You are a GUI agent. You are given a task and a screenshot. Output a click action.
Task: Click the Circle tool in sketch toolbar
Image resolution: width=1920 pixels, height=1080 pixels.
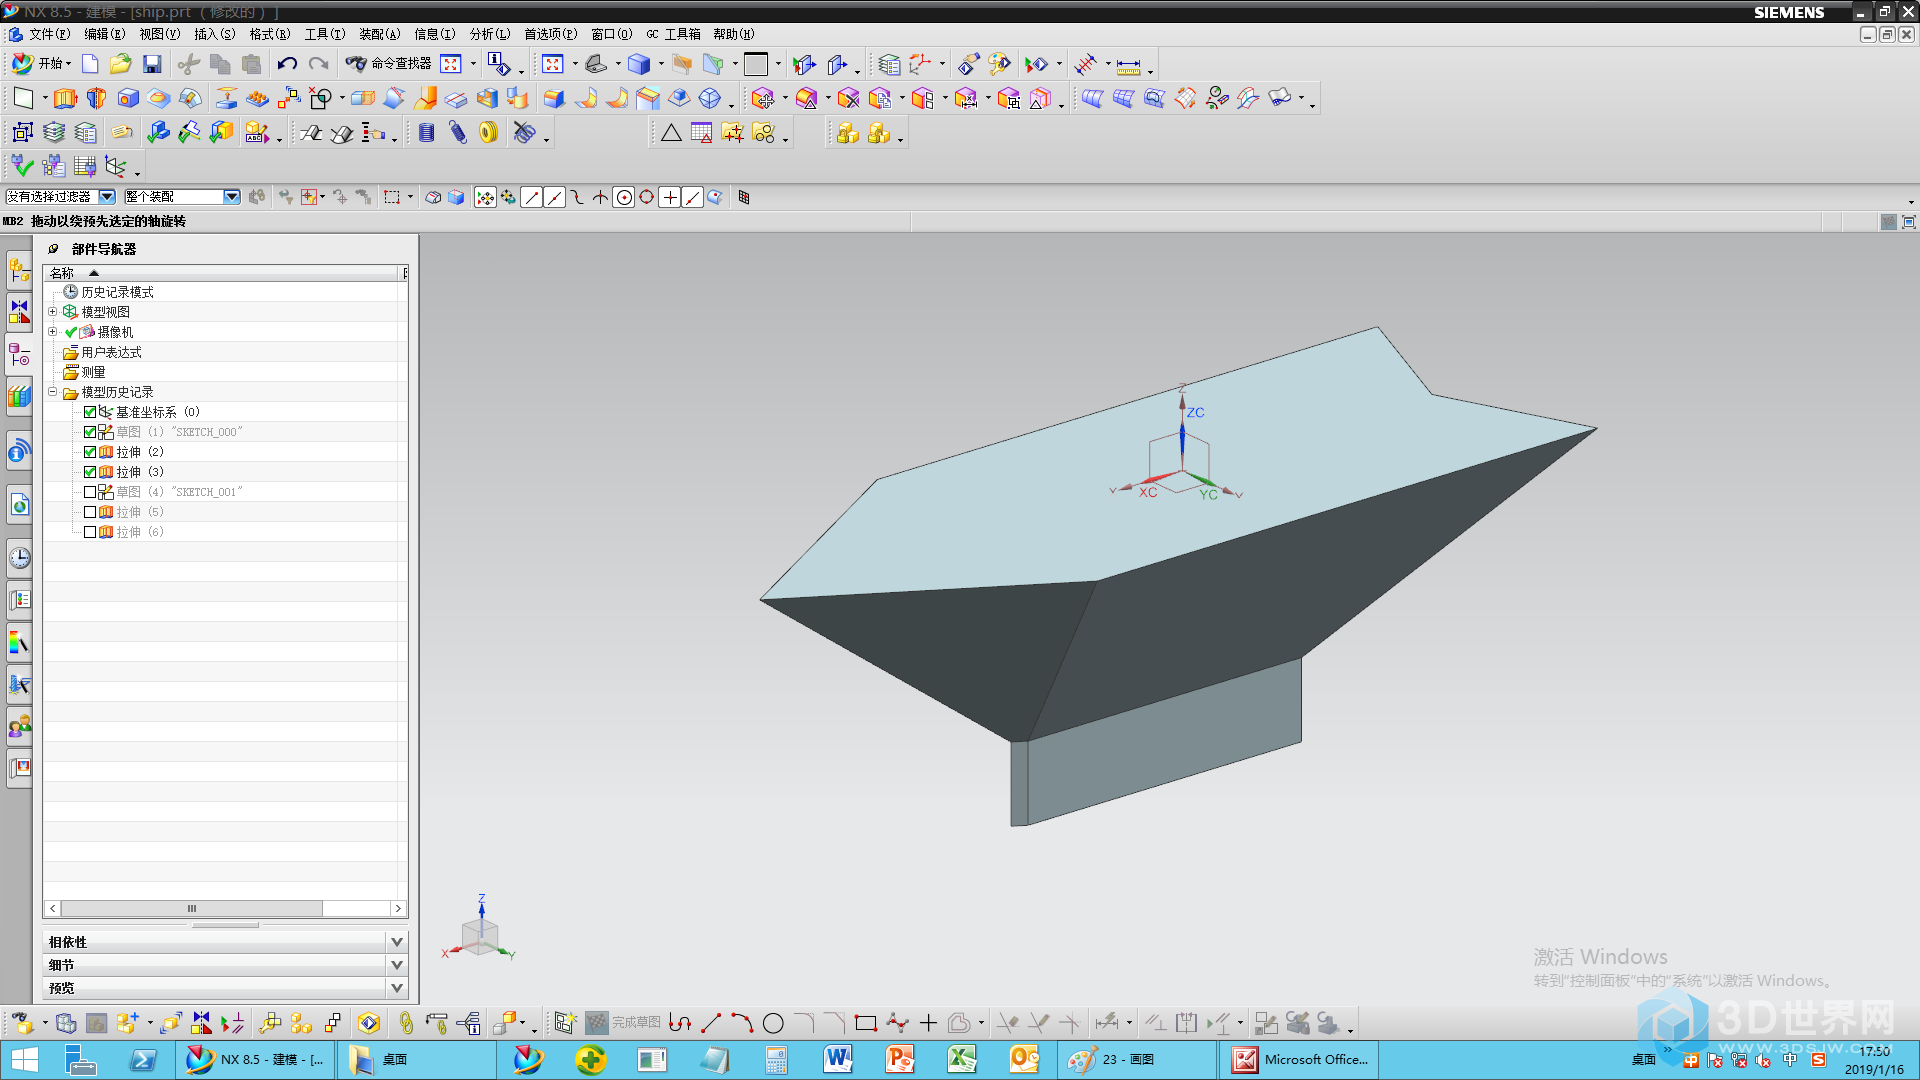pyautogui.click(x=773, y=1023)
